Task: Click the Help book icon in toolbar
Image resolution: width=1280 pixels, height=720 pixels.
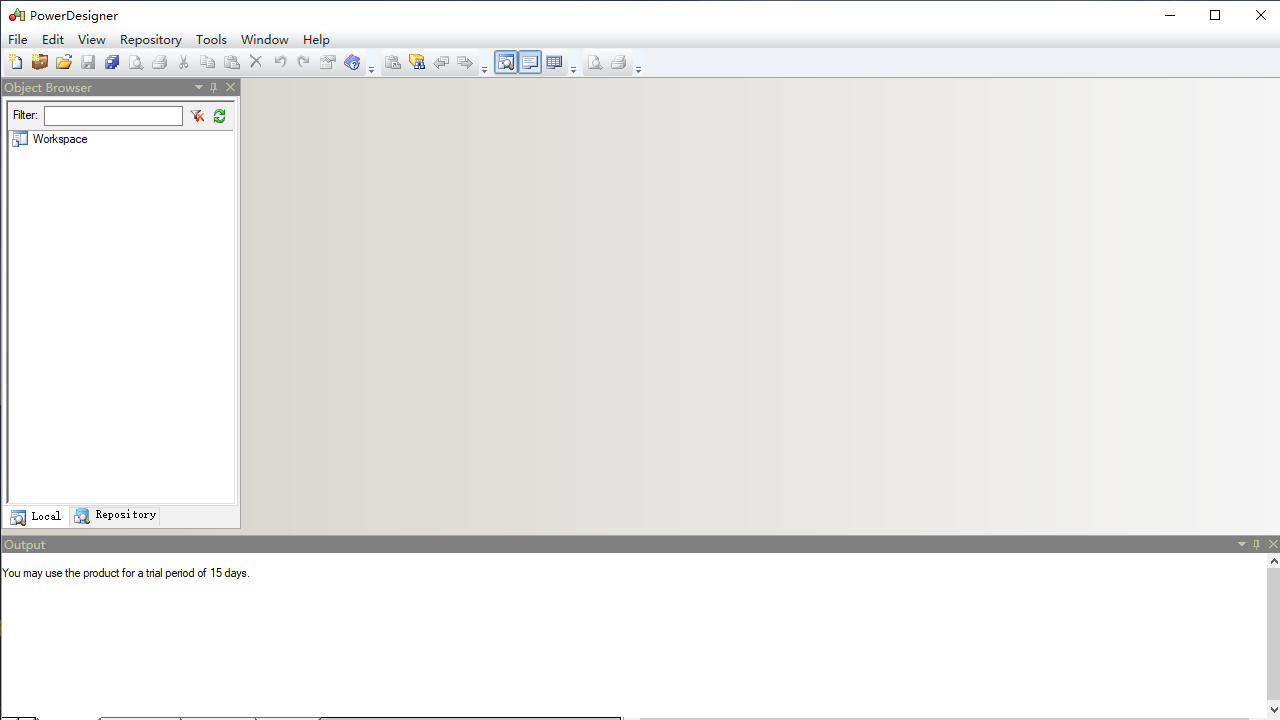Action: (352, 63)
